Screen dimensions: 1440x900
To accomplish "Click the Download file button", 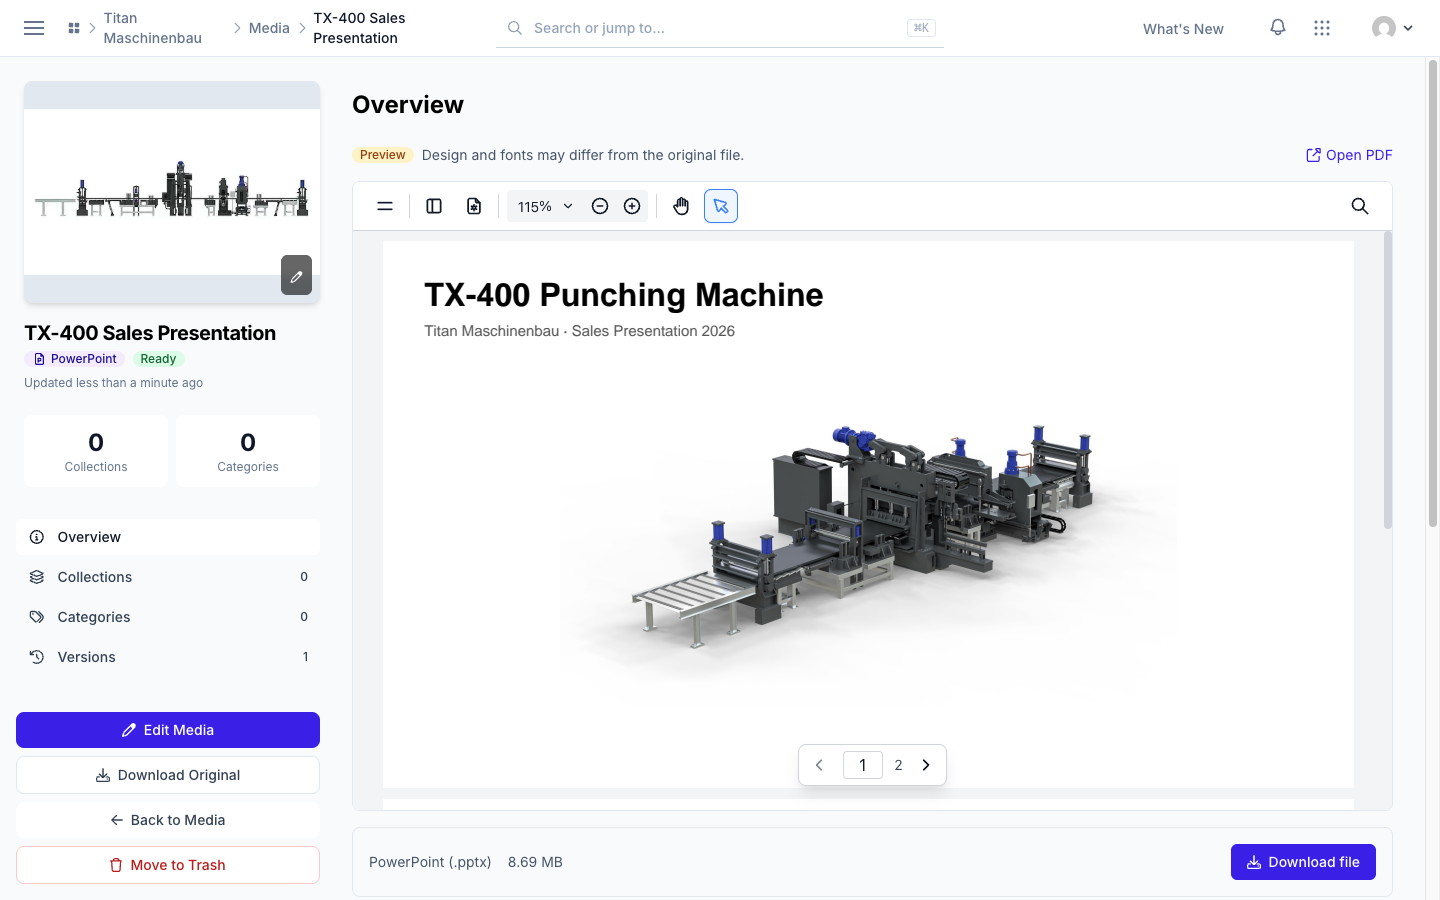I will [x=1303, y=862].
